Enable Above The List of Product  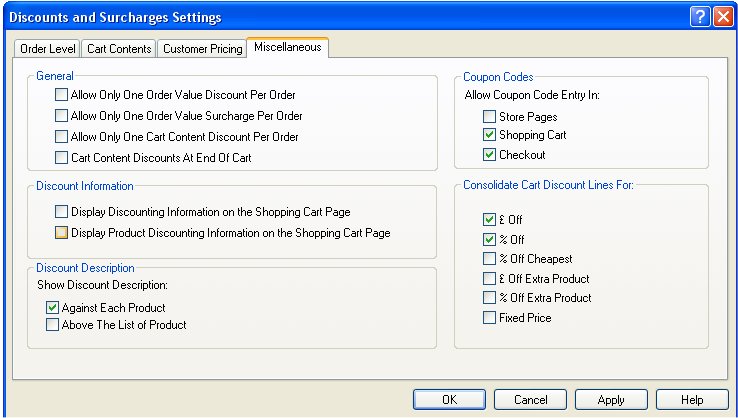53,325
